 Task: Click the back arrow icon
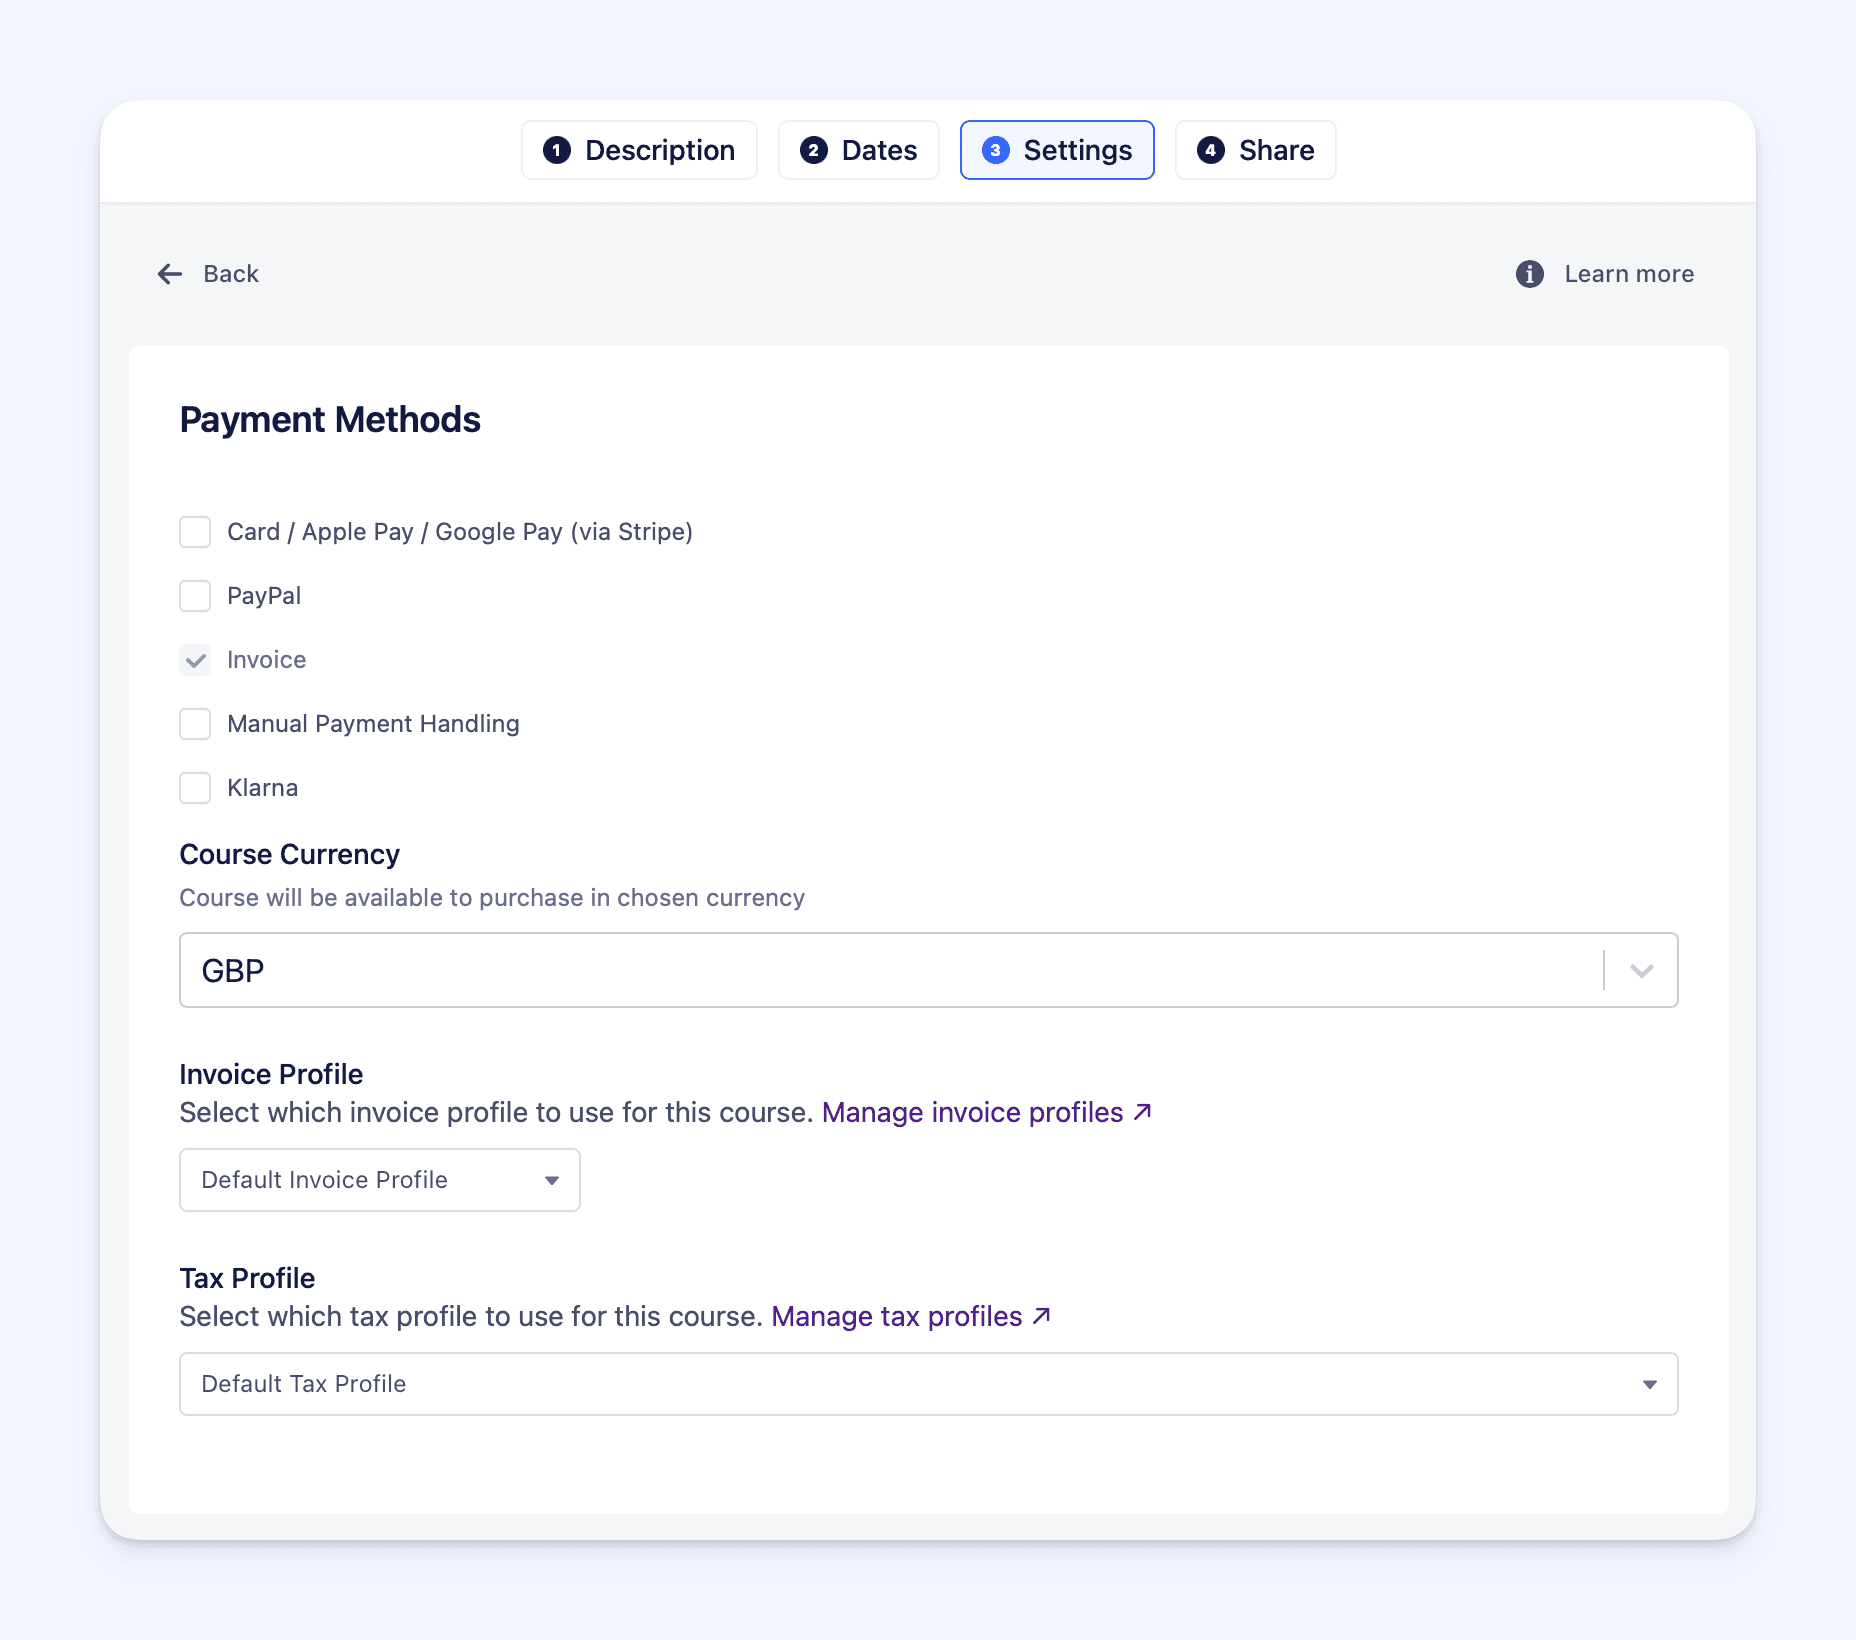[x=170, y=274]
